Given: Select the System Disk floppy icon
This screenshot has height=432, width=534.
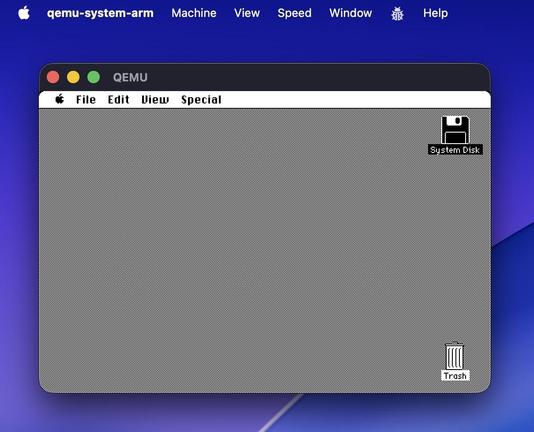Looking at the screenshot, I should [x=455, y=130].
